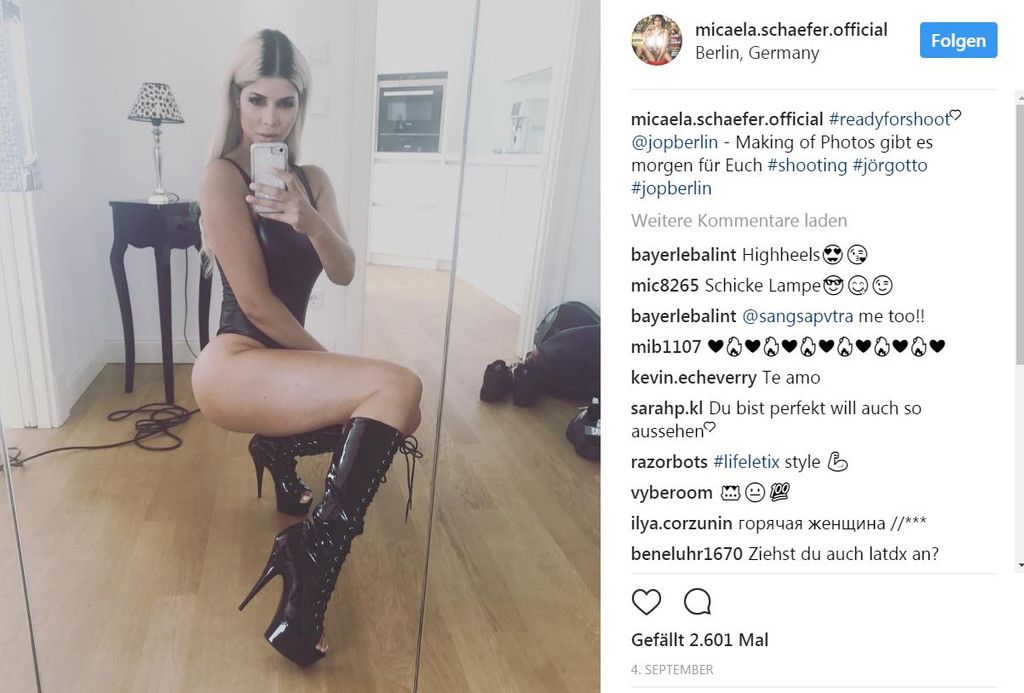Open the @jopberlin mention
This screenshot has height=693, width=1024.
coord(675,142)
